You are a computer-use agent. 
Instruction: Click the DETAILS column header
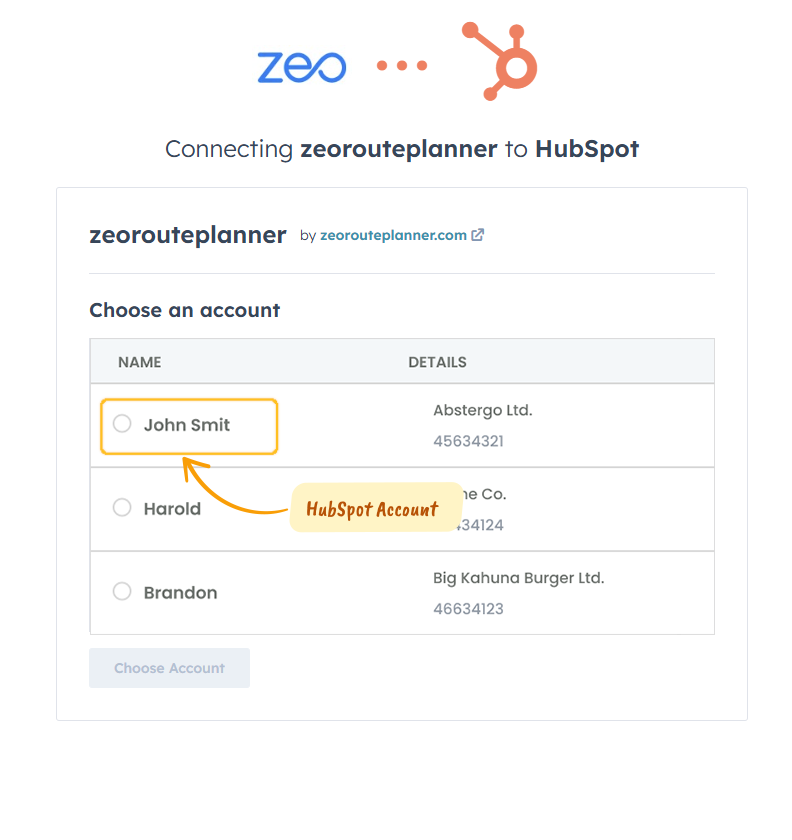[437, 362]
